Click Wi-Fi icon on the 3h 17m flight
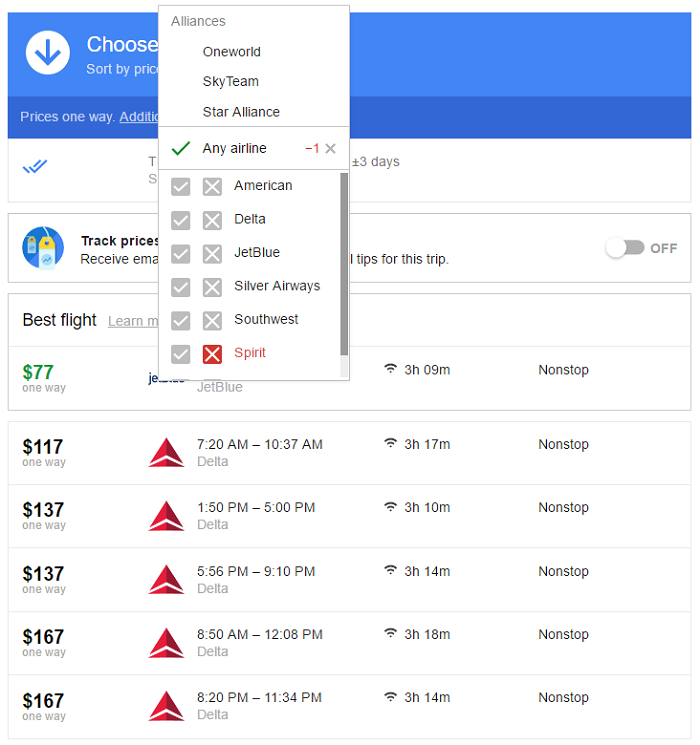This screenshot has height=745, width=700. [x=390, y=443]
